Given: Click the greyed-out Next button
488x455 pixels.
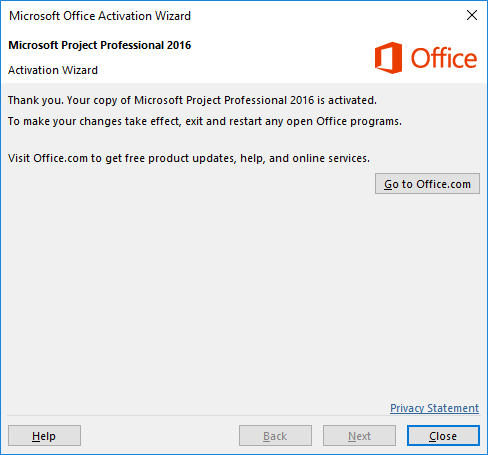Looking at the screenshot, I should click(359, 436).
